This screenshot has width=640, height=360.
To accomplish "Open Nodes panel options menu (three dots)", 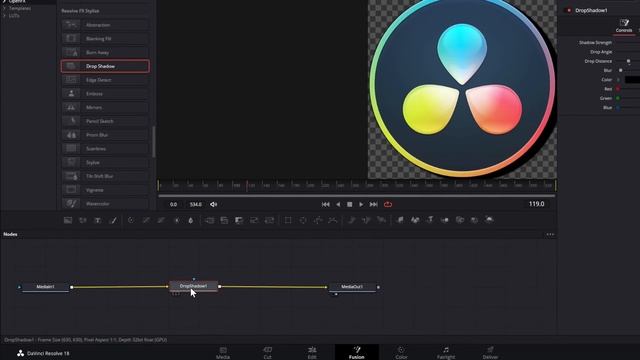I will [550, 234].
